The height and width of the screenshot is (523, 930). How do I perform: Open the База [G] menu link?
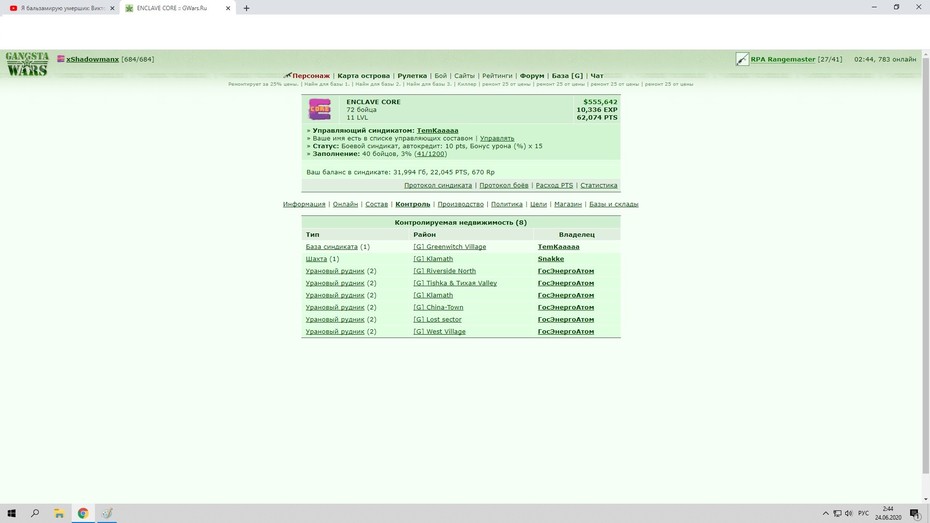(x=567, y=76)
